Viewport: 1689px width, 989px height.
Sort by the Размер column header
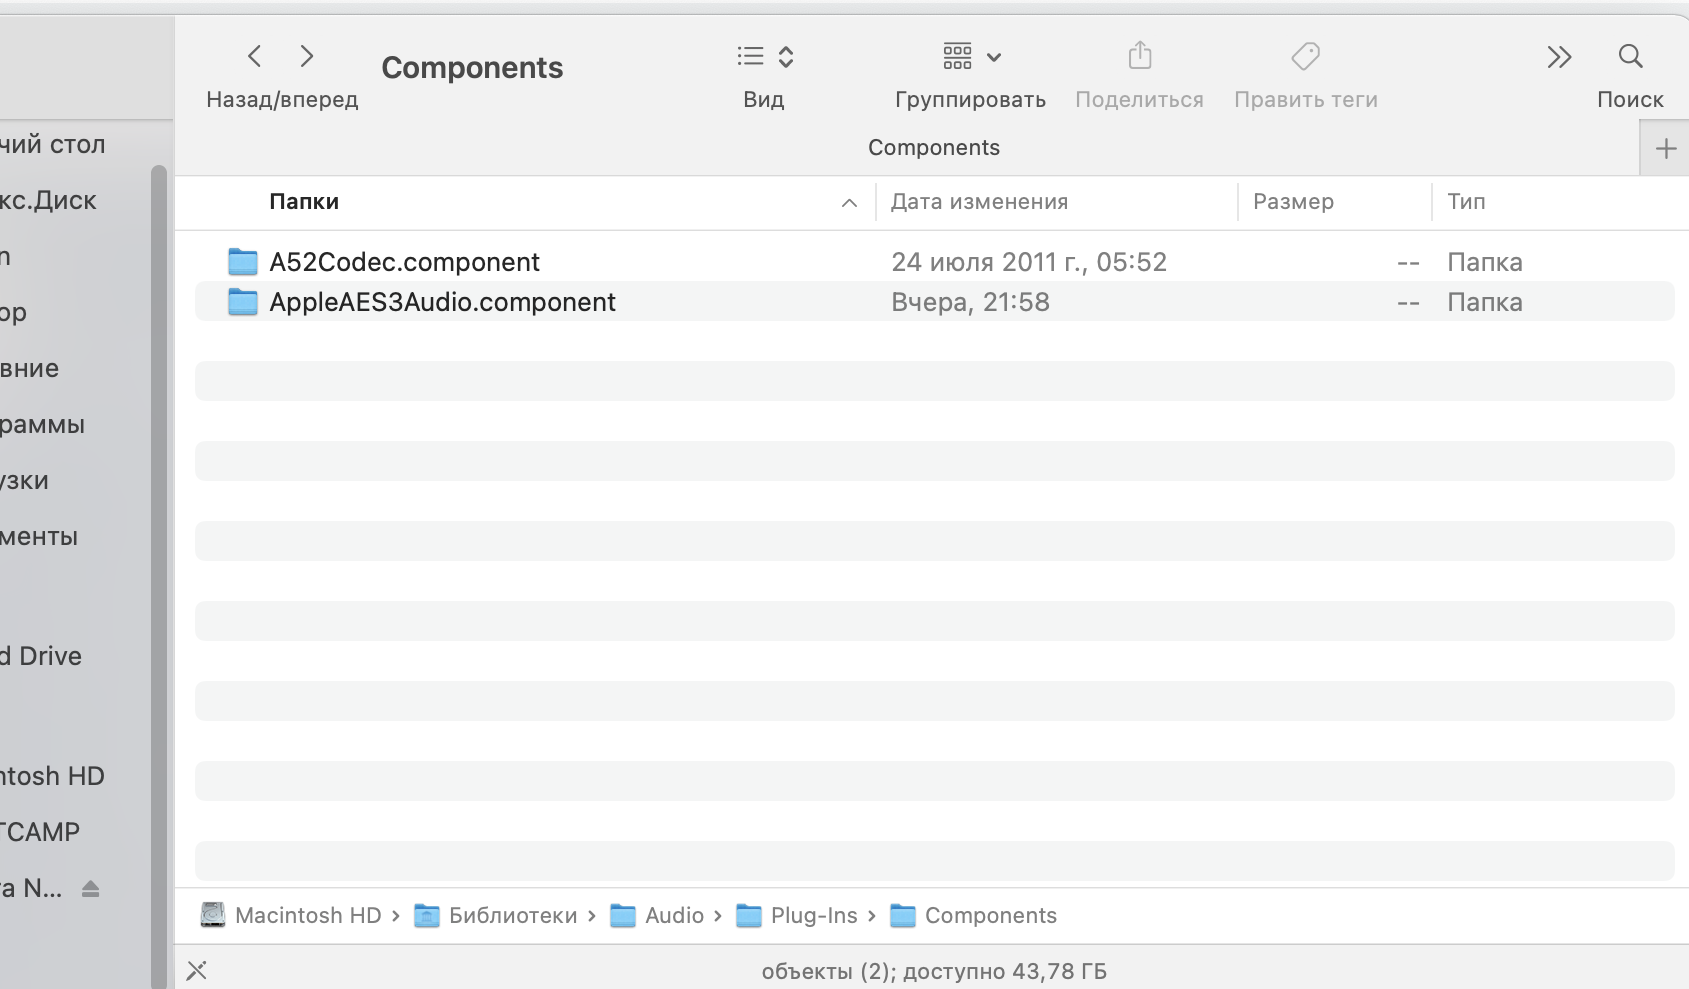(1293, 202)
